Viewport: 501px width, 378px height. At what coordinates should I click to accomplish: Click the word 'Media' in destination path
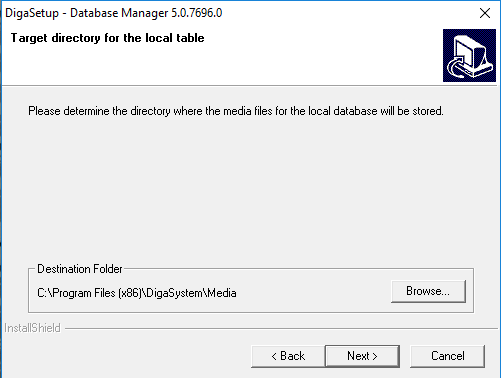point(222,293)
